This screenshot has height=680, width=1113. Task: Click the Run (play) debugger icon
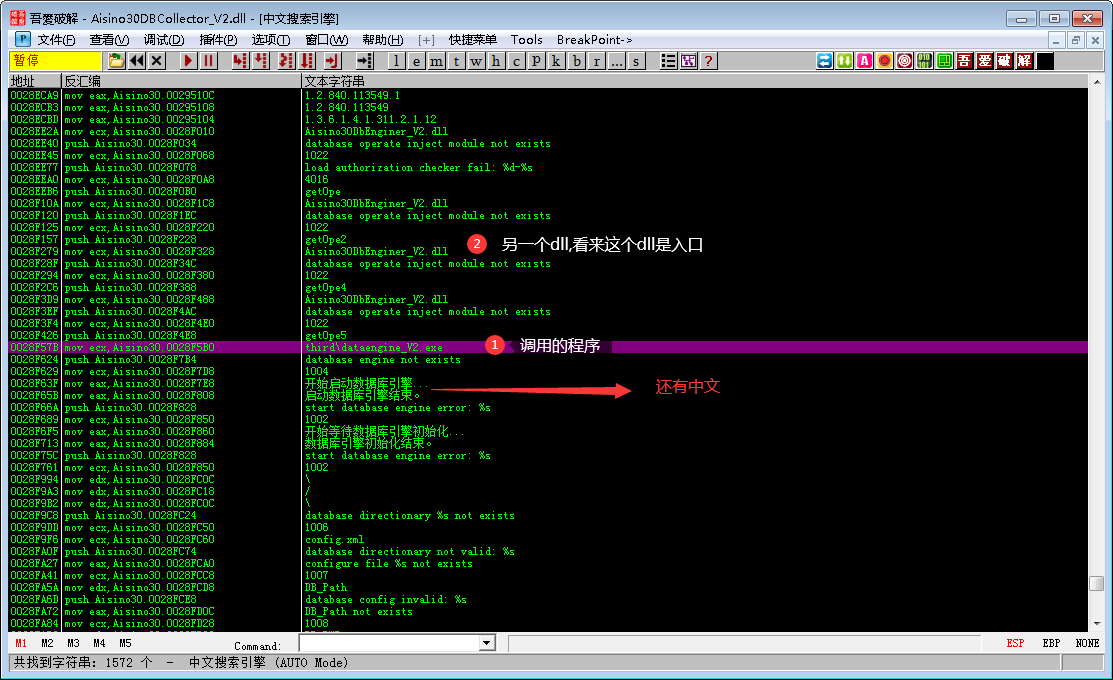(x=190, y=60)
